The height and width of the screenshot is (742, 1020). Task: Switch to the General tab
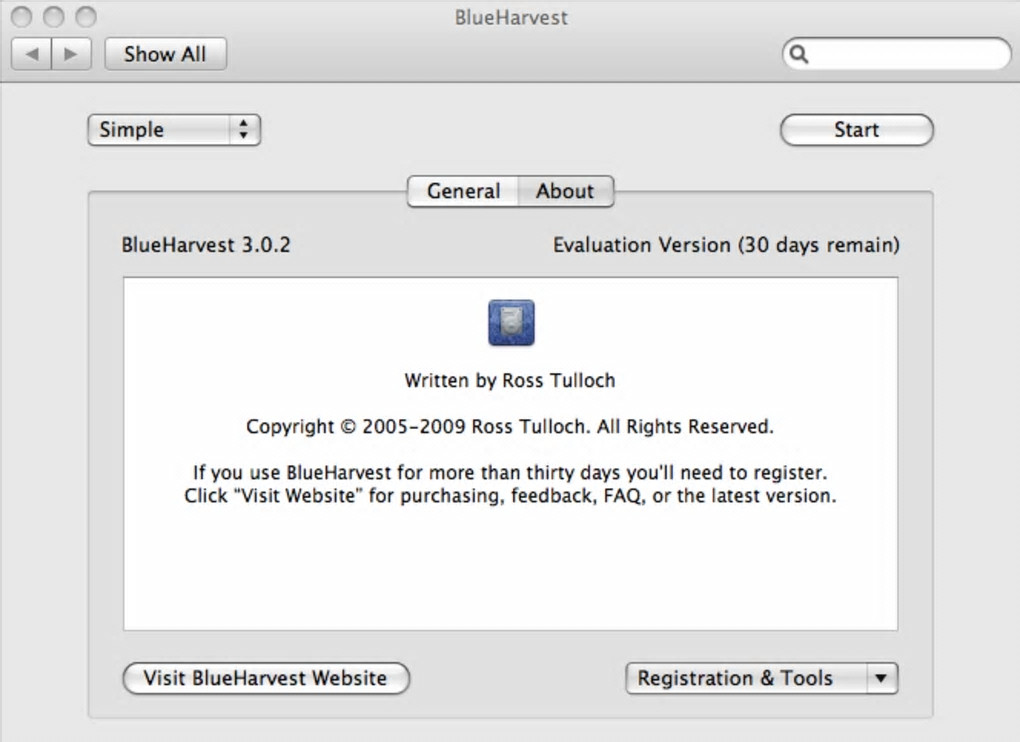pos(463,191)
